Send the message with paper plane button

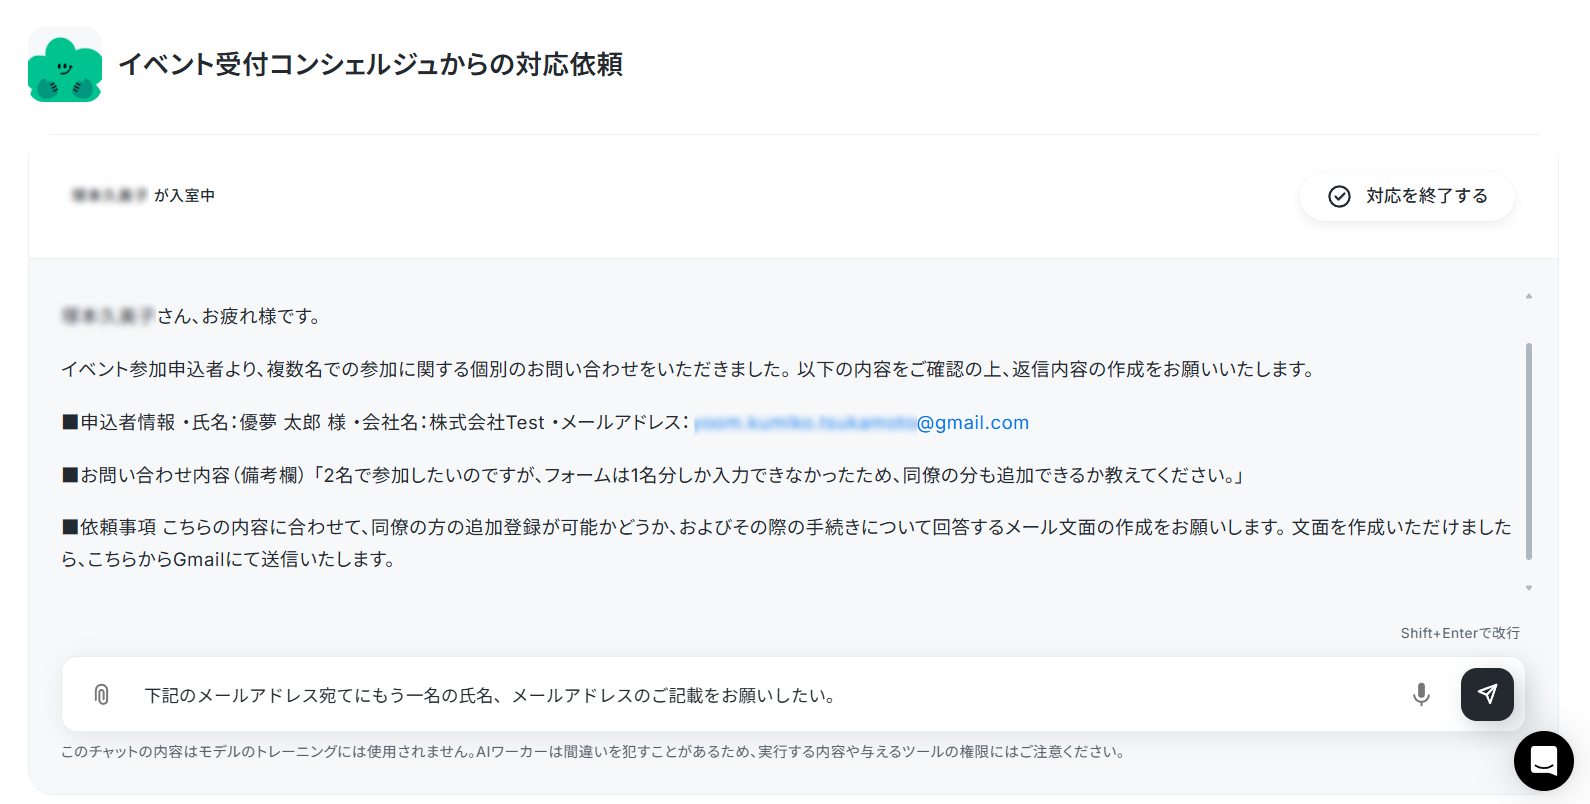point(1487,694)
